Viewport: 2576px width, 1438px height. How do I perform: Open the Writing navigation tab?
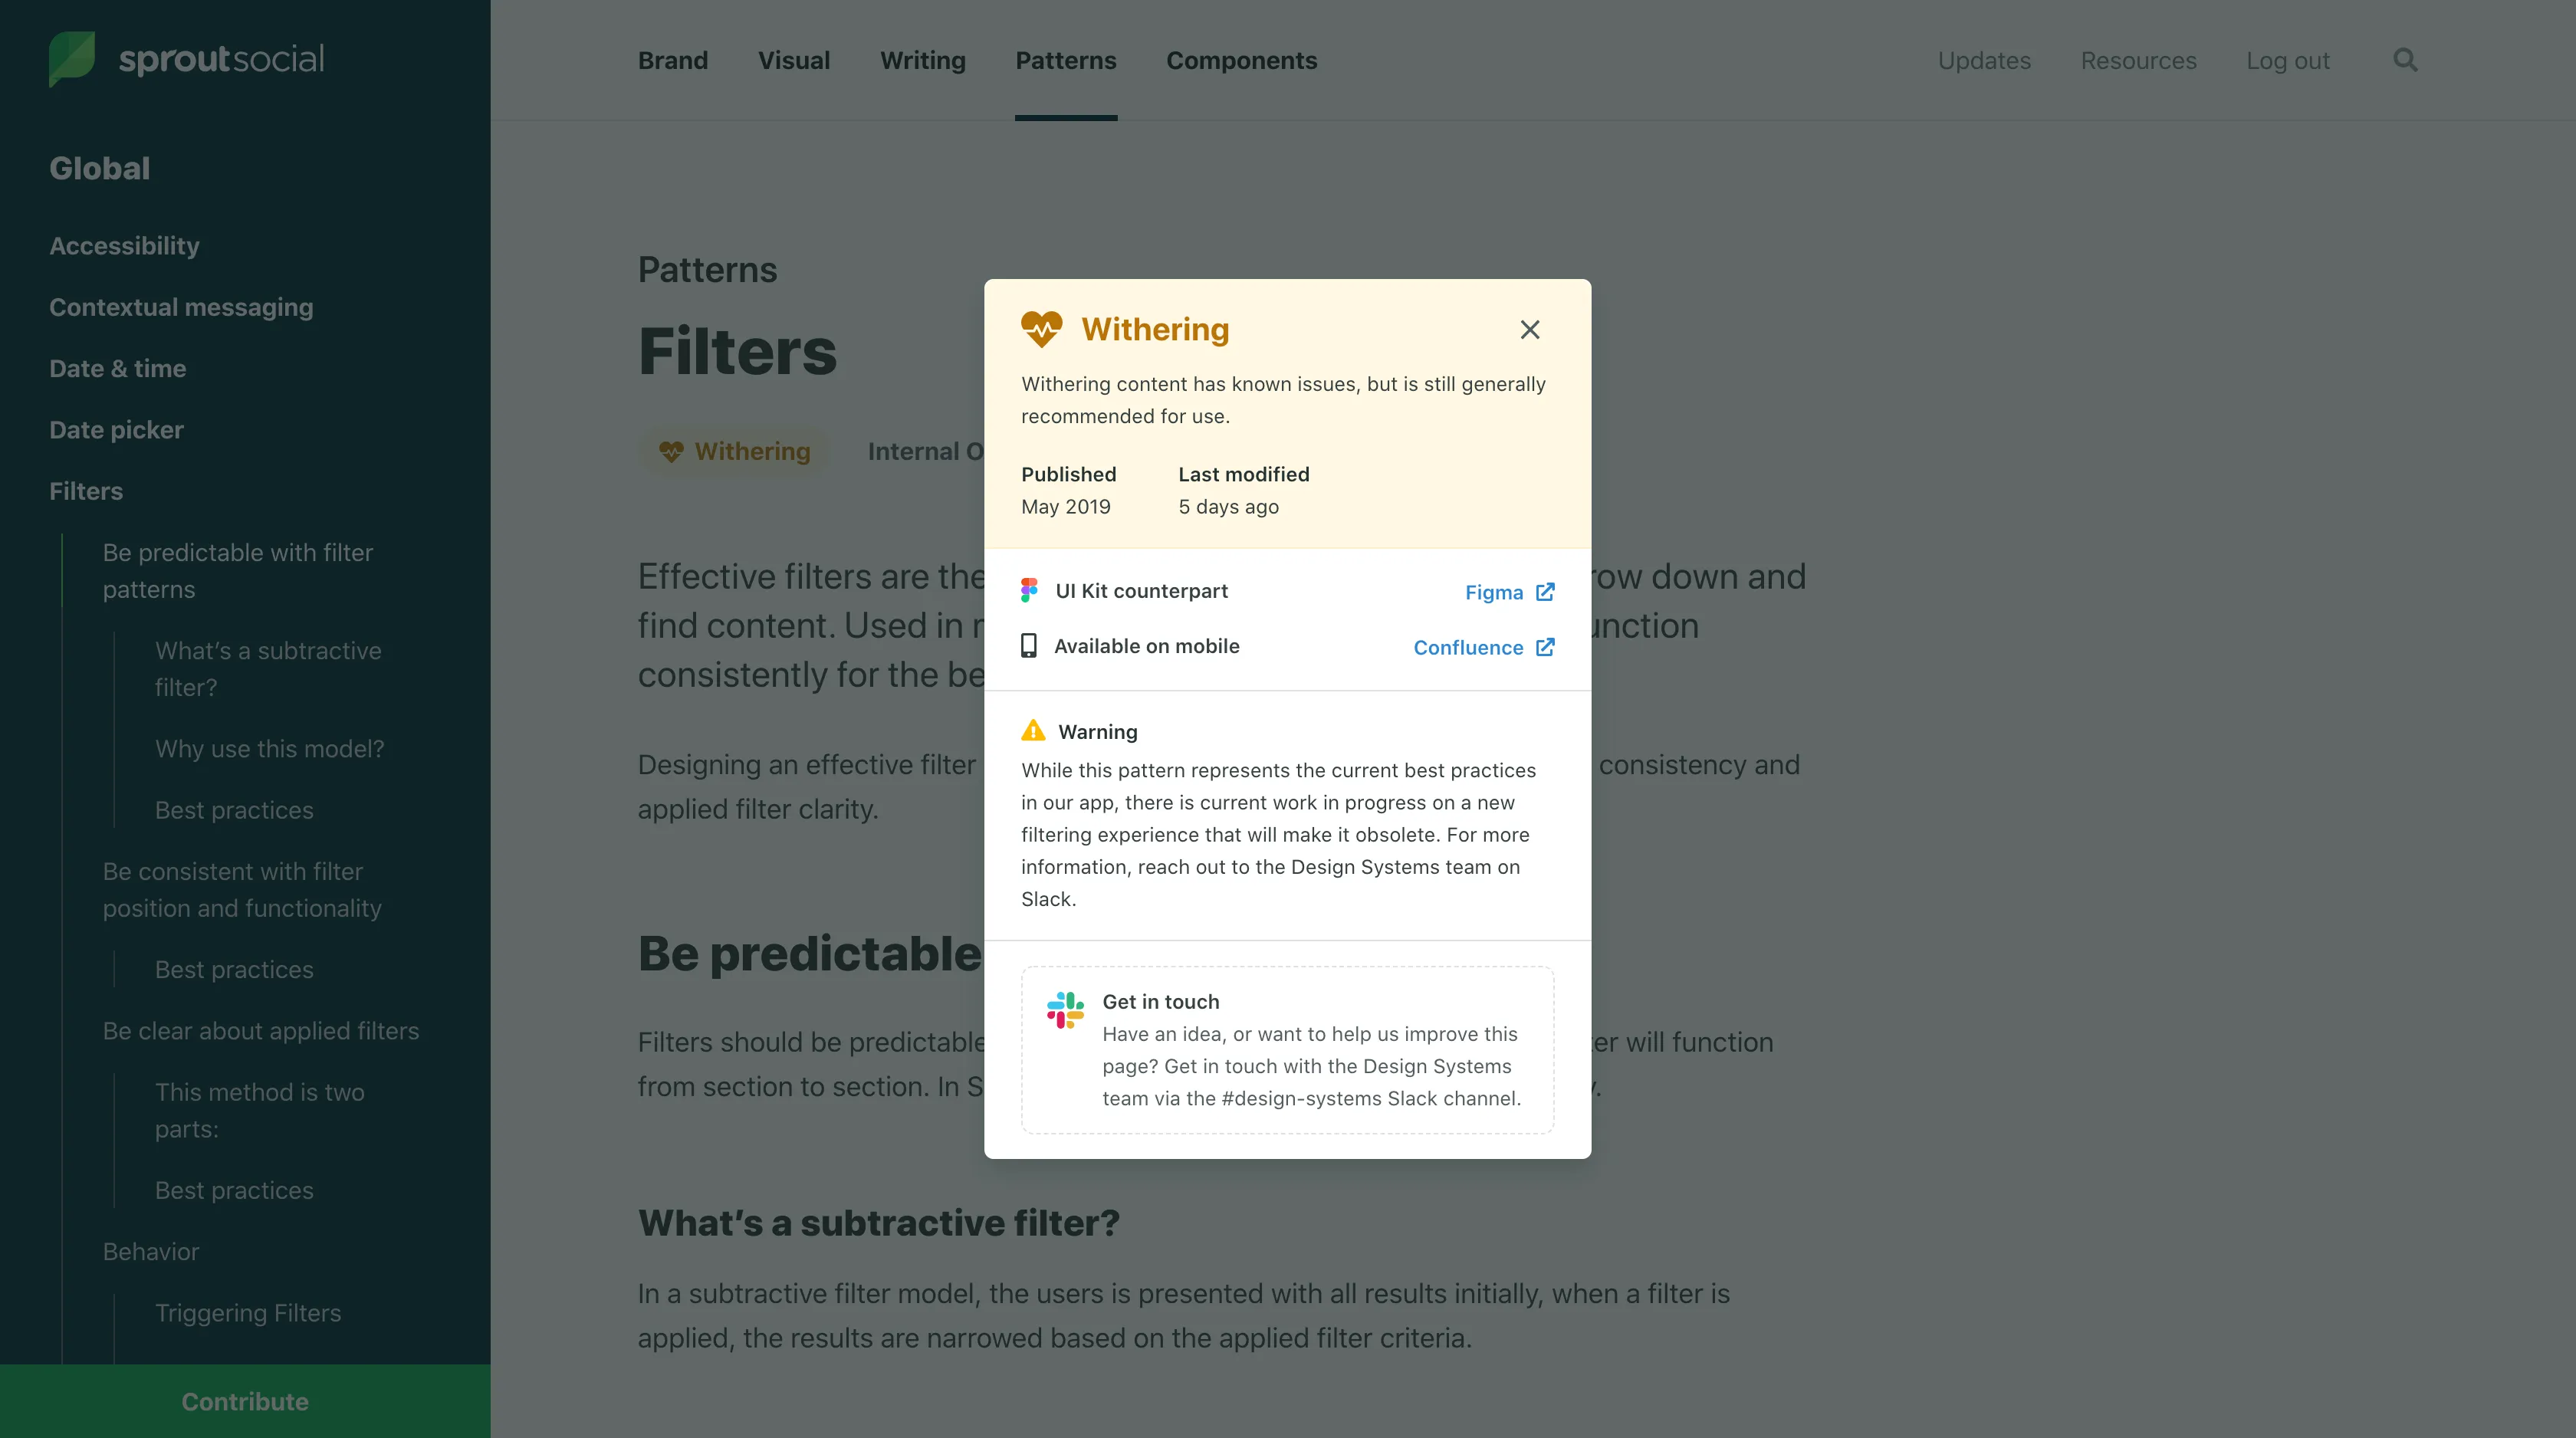pyautogui.click(x=922, y=60)
